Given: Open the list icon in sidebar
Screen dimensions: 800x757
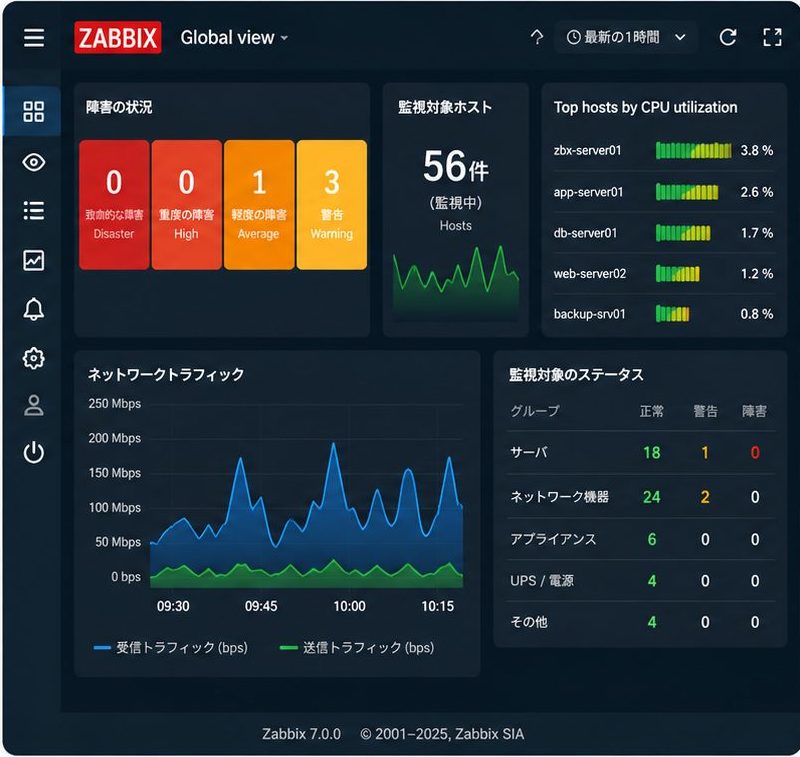Looking at the screenshot, I should [x=34, y=210].
